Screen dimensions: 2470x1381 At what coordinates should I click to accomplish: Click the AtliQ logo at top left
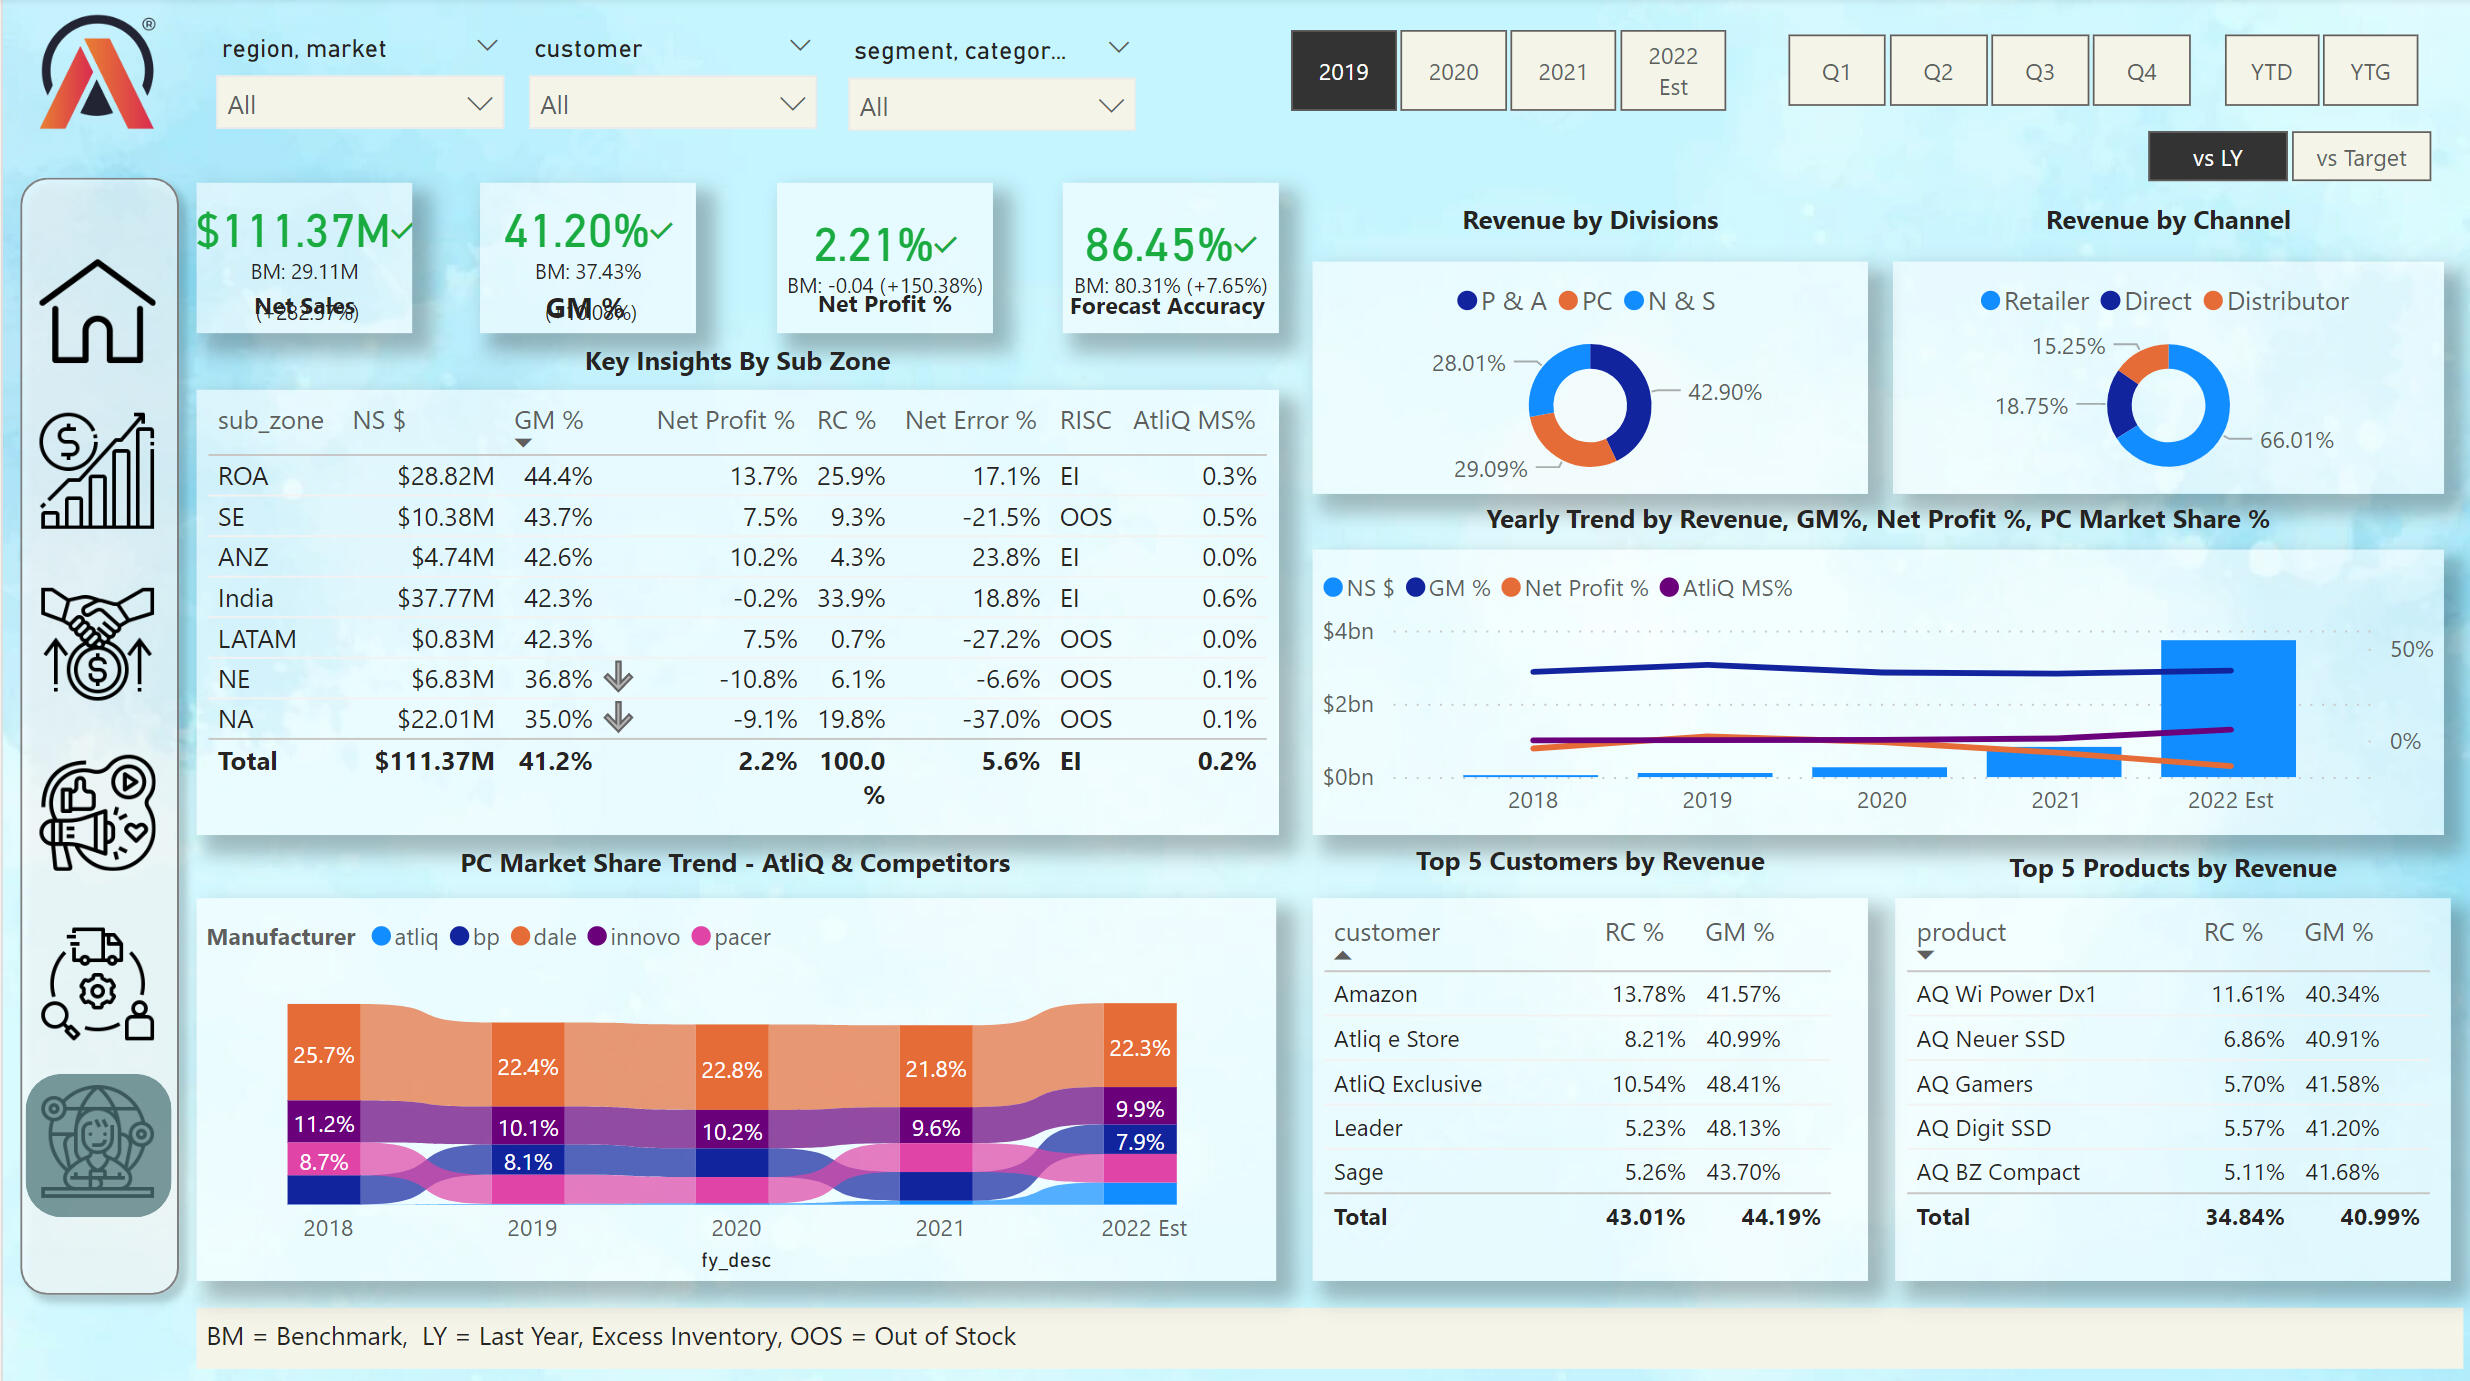(x=97, y=72)
